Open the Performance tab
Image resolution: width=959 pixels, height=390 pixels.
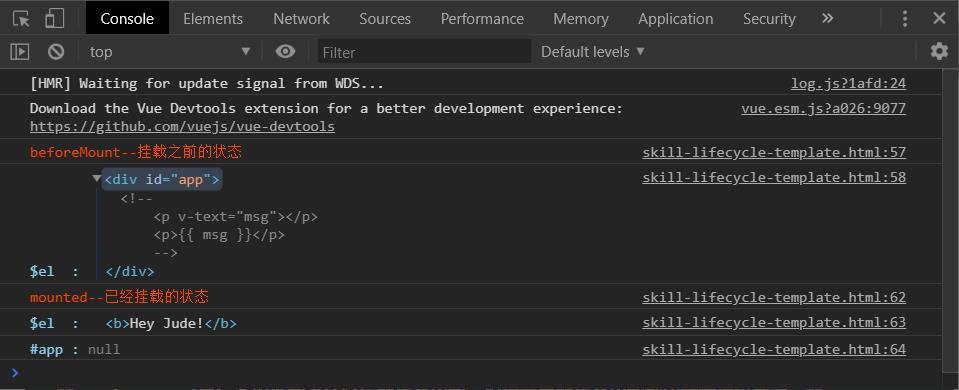pos(482,19)
